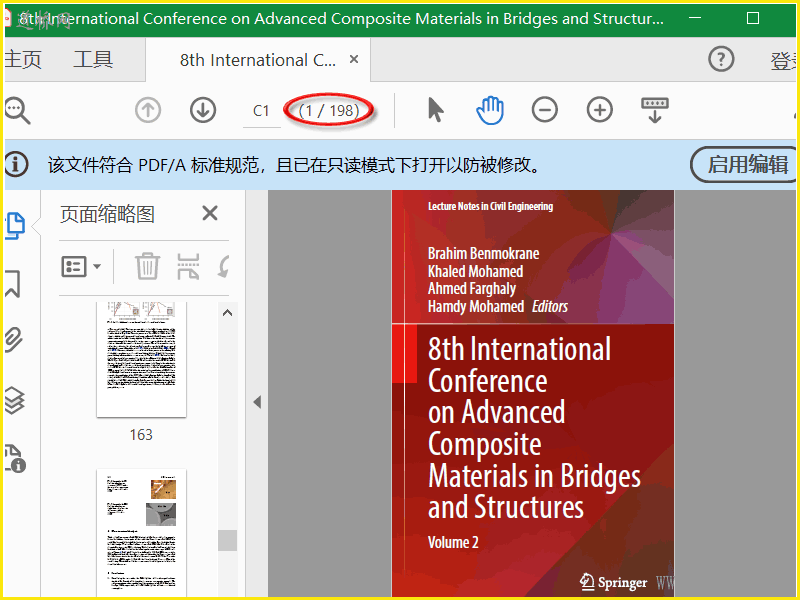The width and height of the screenshot is (800, 600).
Task: Click the delete pages trash icon
Action: pyautogui.click(x=147, y=266)
